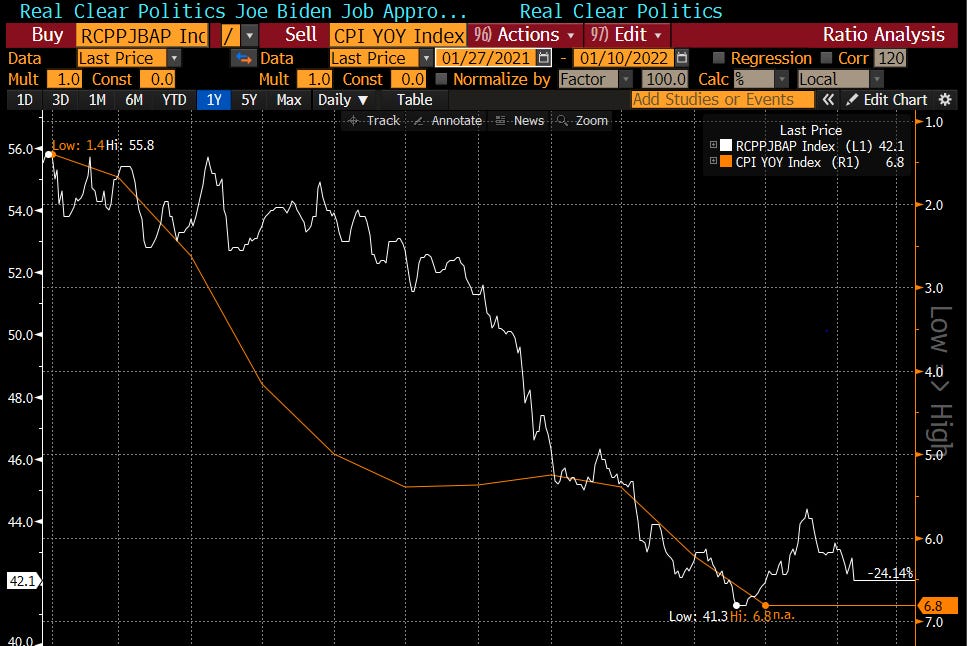The image size is (967, 646).
Task: Select the 1M range tab
Action: [97, 100]
